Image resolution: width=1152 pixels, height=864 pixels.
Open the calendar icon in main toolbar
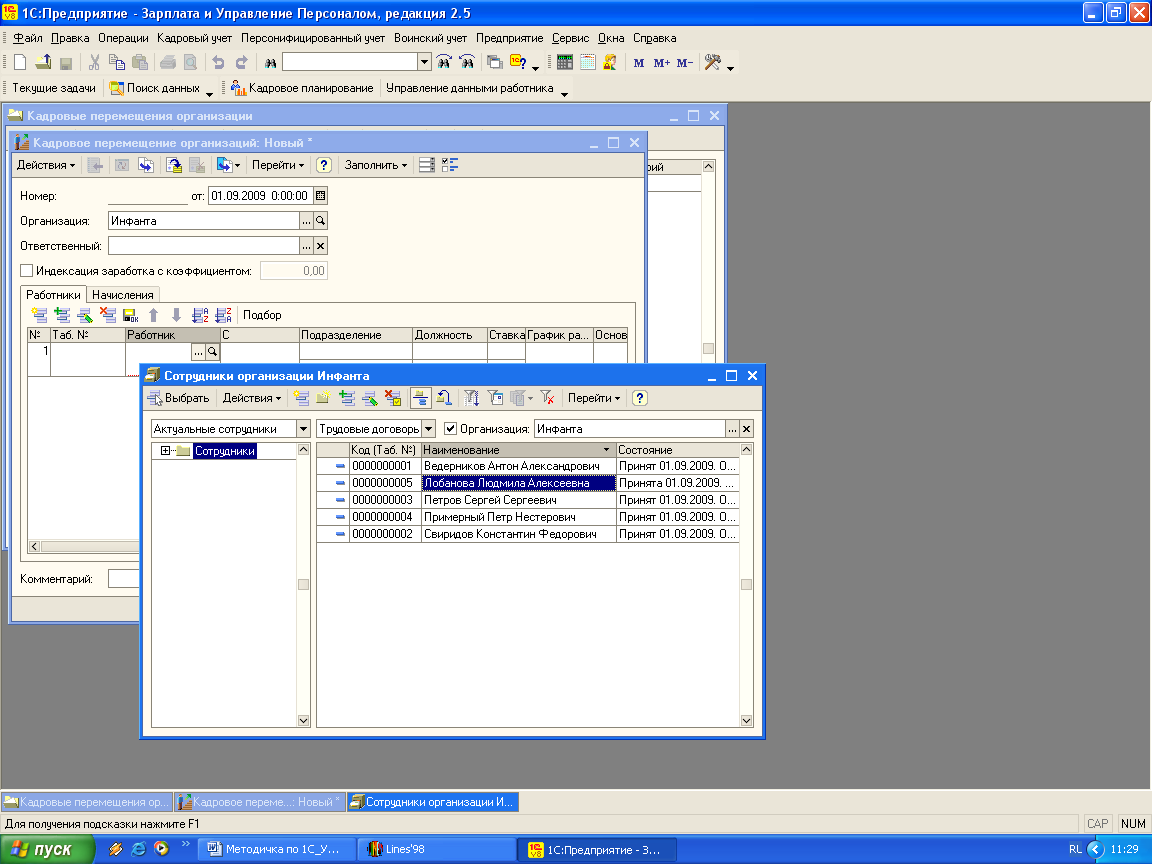coord(587,62)
